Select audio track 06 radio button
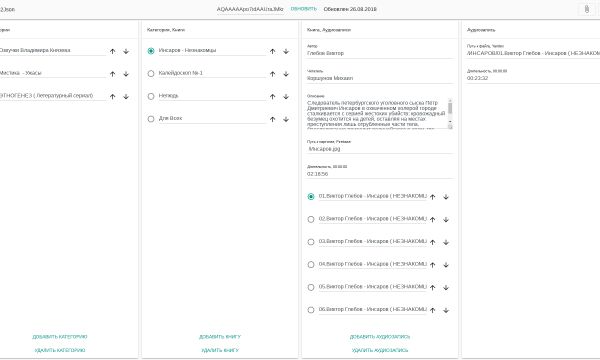Image resolution: width=600 pixels, height=360 pixels. tap(311, 310)
